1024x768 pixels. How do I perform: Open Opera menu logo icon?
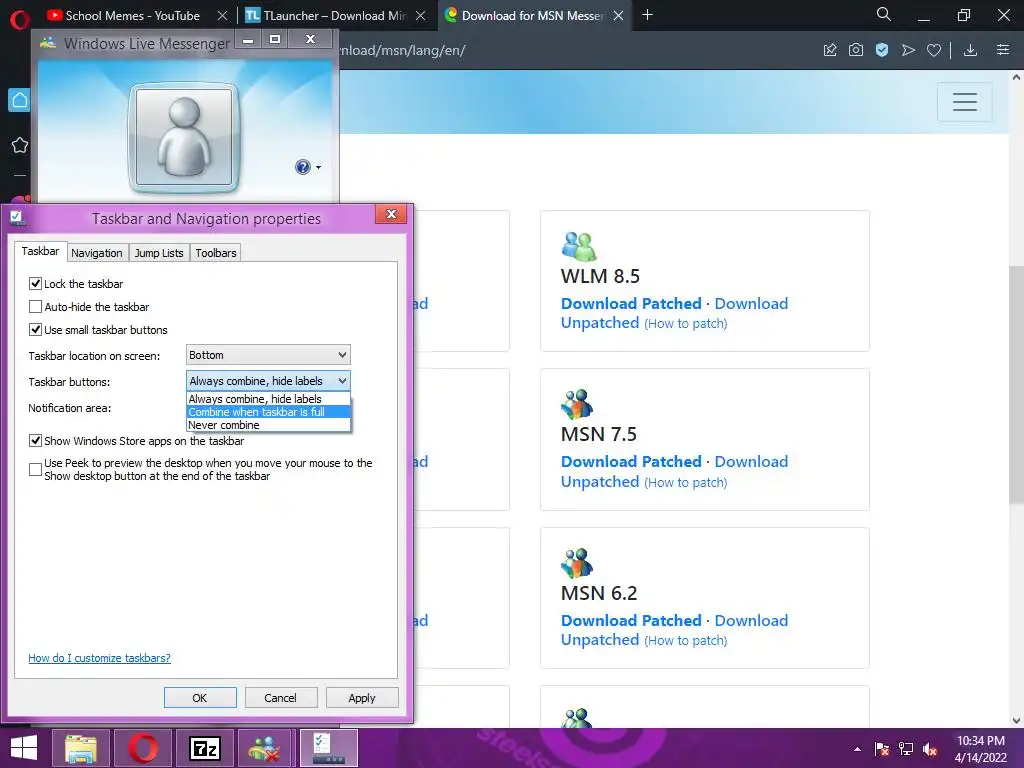point(20,20)
